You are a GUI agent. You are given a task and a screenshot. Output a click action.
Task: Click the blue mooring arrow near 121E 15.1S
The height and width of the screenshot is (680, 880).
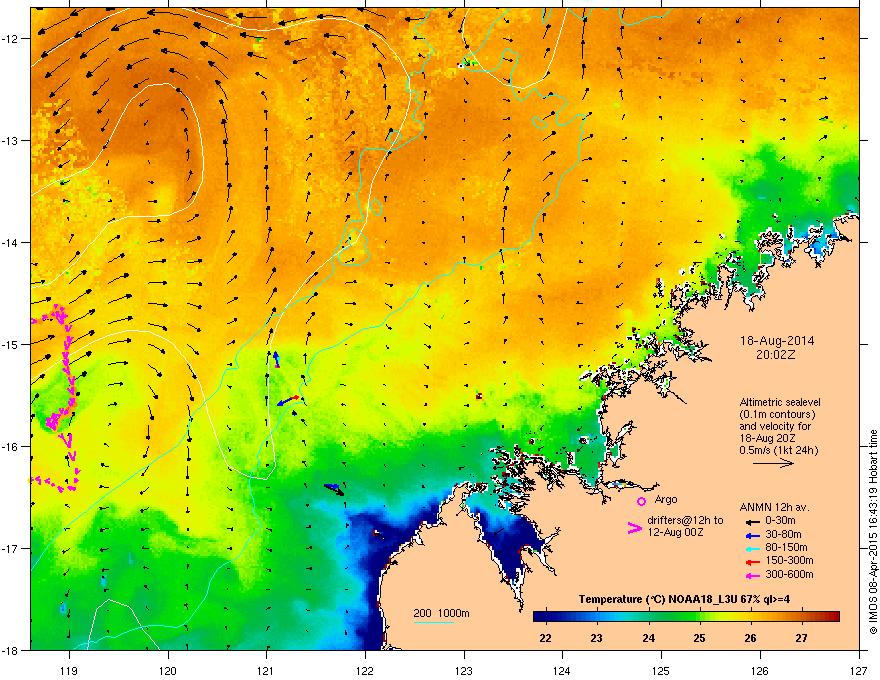tap(276, 359)
